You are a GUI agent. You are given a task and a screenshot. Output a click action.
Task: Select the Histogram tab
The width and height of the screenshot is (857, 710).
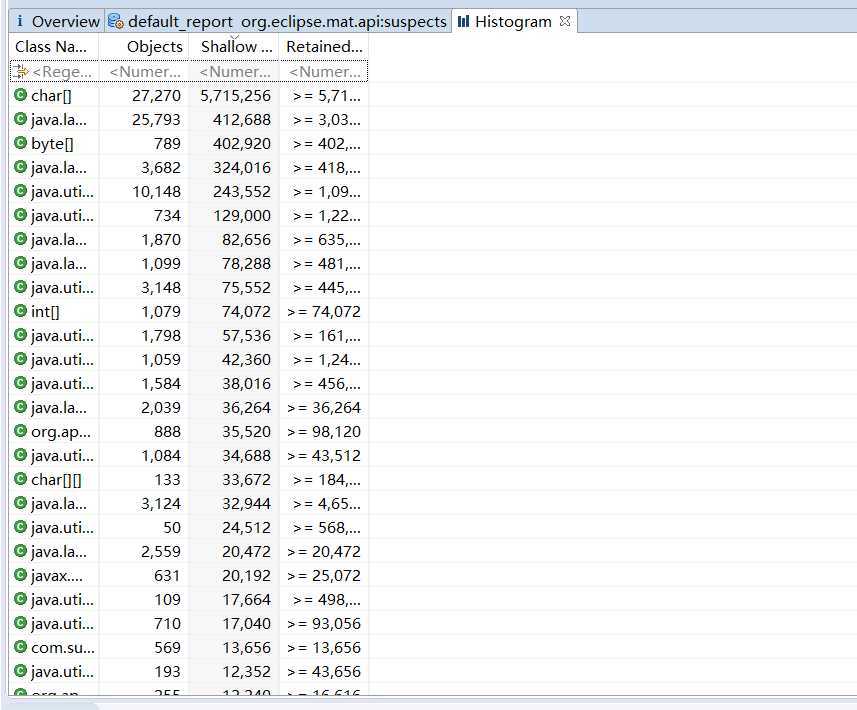[x=513, y=22]
